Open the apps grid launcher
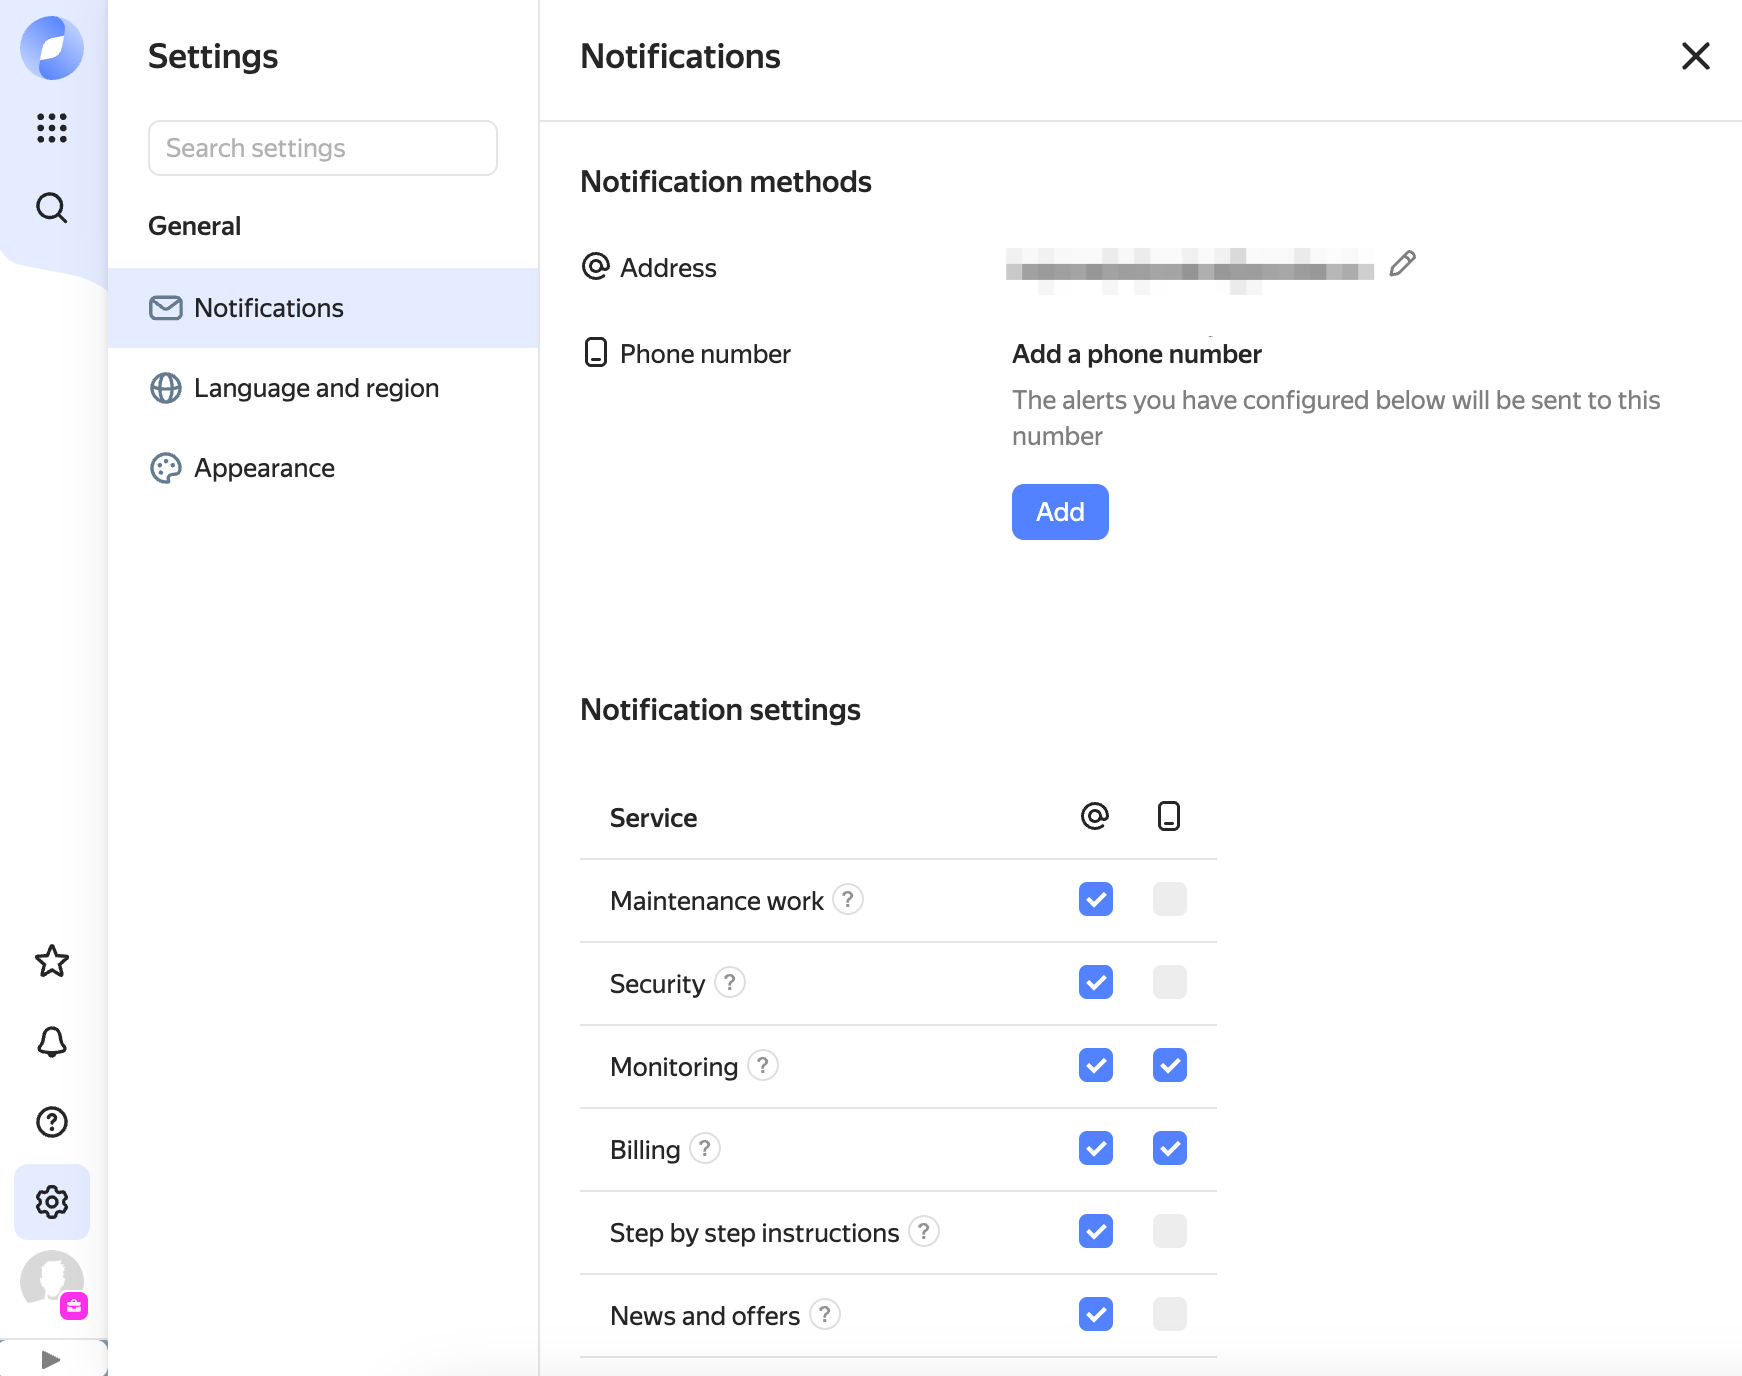The width and height of the screenshot is (1742, 1376). [x=51, y=128]
